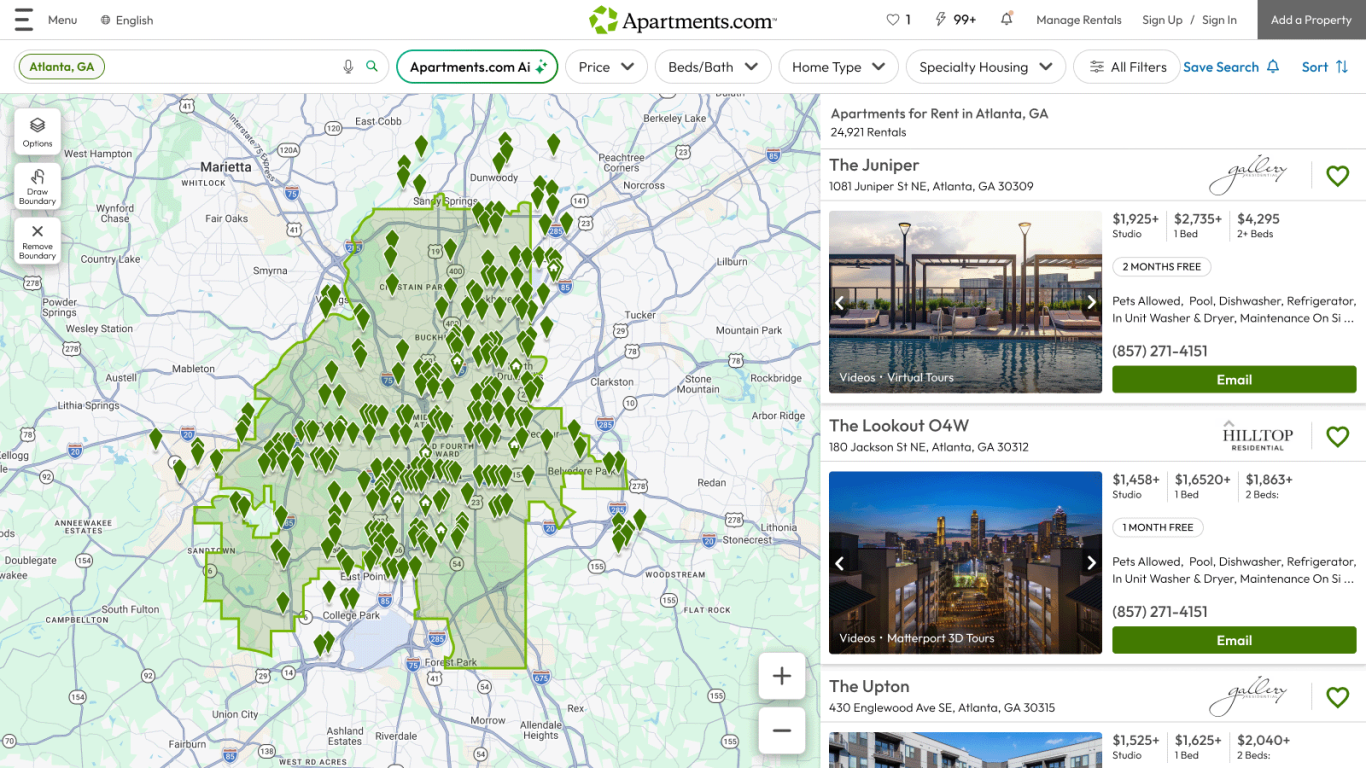Screen dimensions: 1366x768
Task: Show previous photo of The Juniper
Action: 840,303
